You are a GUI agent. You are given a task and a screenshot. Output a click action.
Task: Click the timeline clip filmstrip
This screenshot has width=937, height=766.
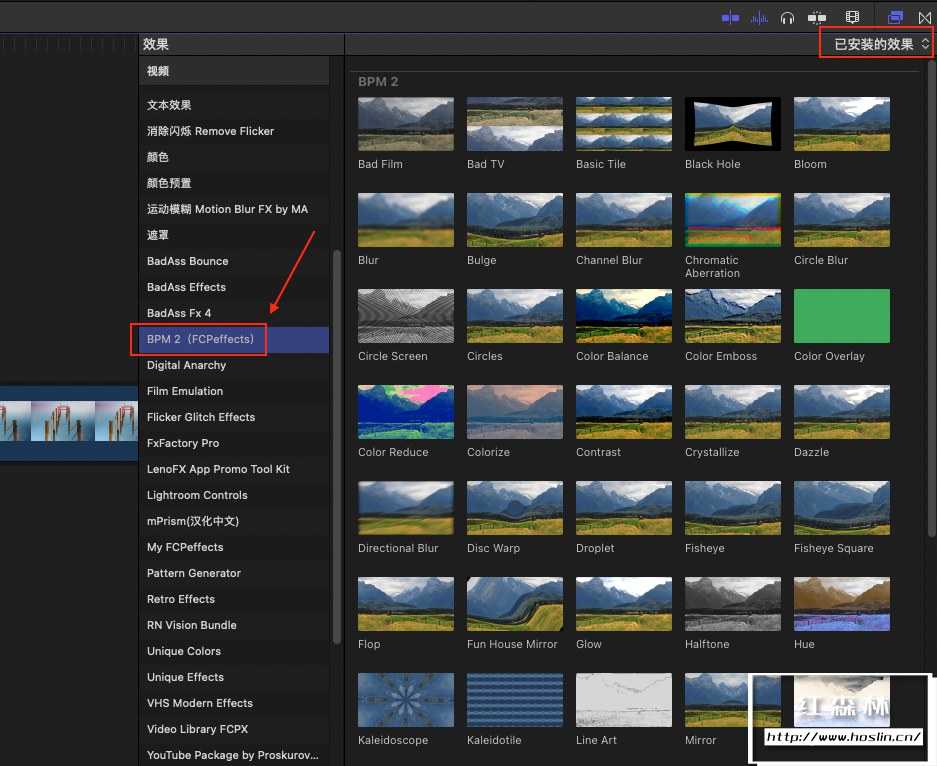point(68,422)
